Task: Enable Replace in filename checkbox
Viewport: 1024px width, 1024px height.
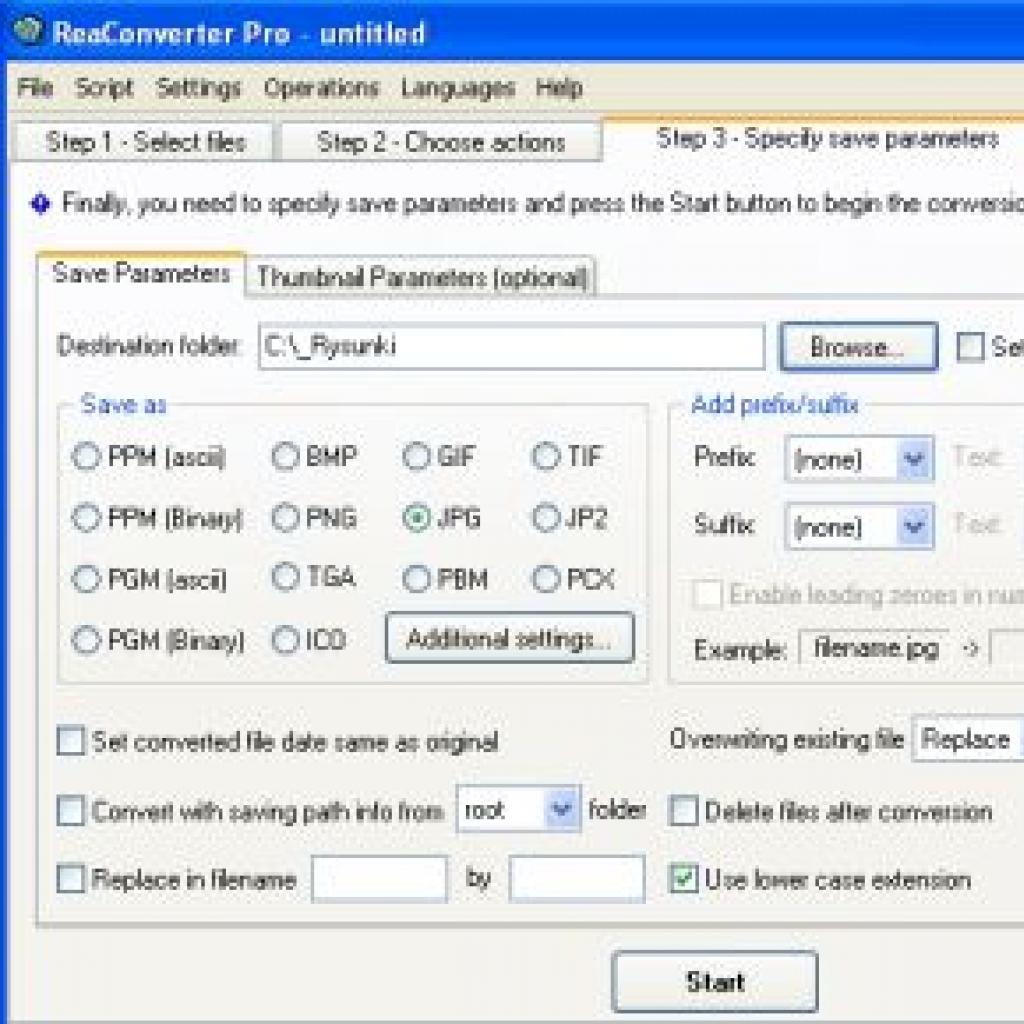Action: [71, 879]
